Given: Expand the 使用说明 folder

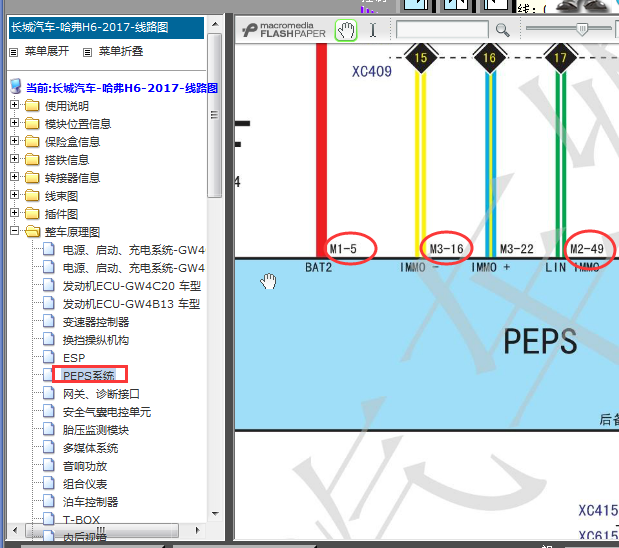Looking at the screenshot, I should [14, 105].
